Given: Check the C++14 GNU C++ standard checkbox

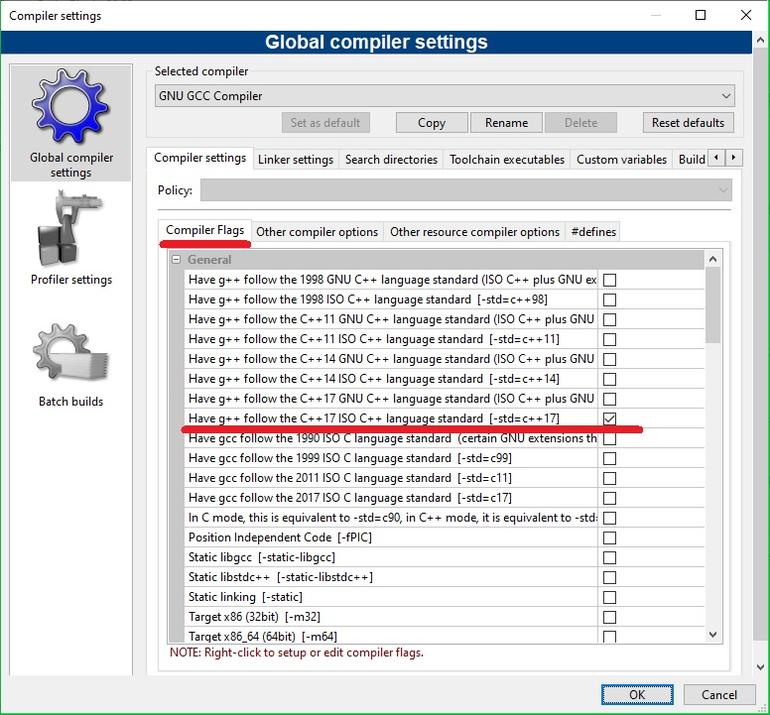Looking at the screenshot, I should (609, 359).
